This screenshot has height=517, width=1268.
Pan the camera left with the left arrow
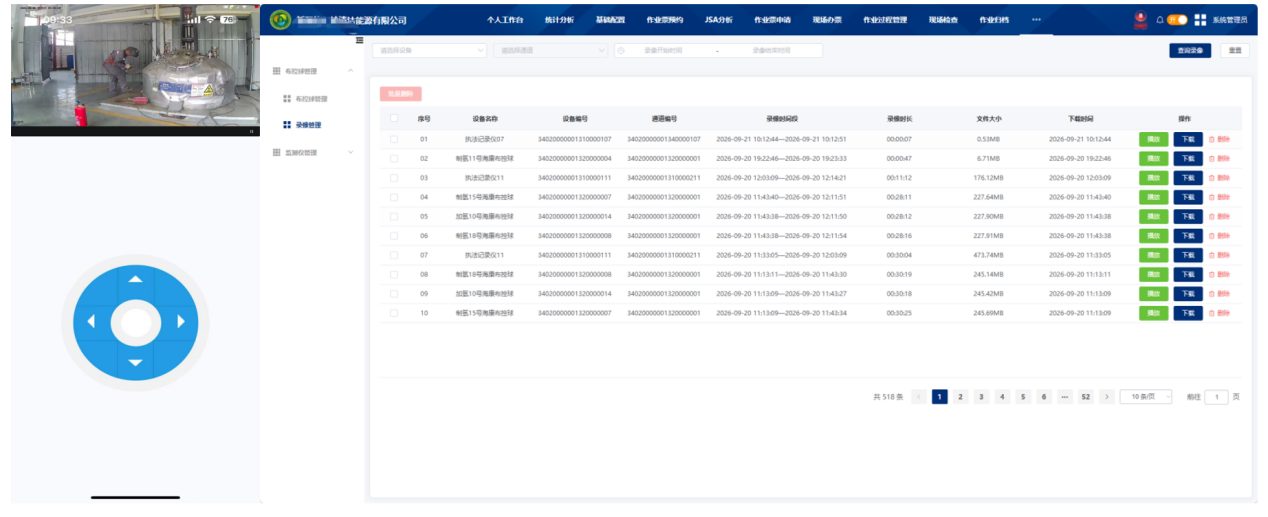click(91, 321)
